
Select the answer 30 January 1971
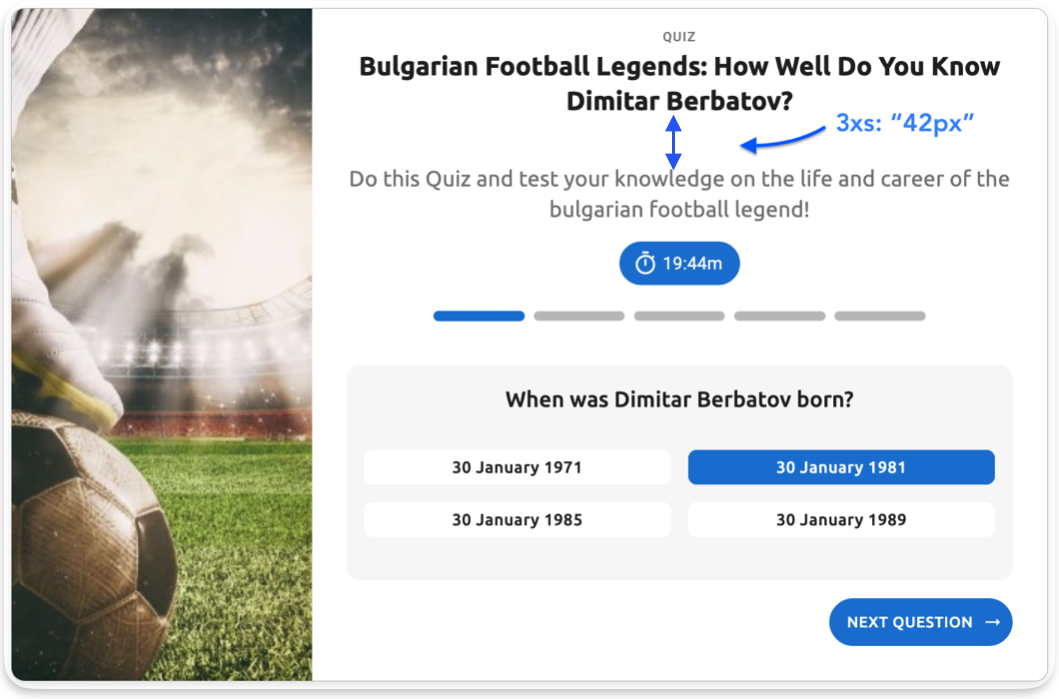coord(517,467)
